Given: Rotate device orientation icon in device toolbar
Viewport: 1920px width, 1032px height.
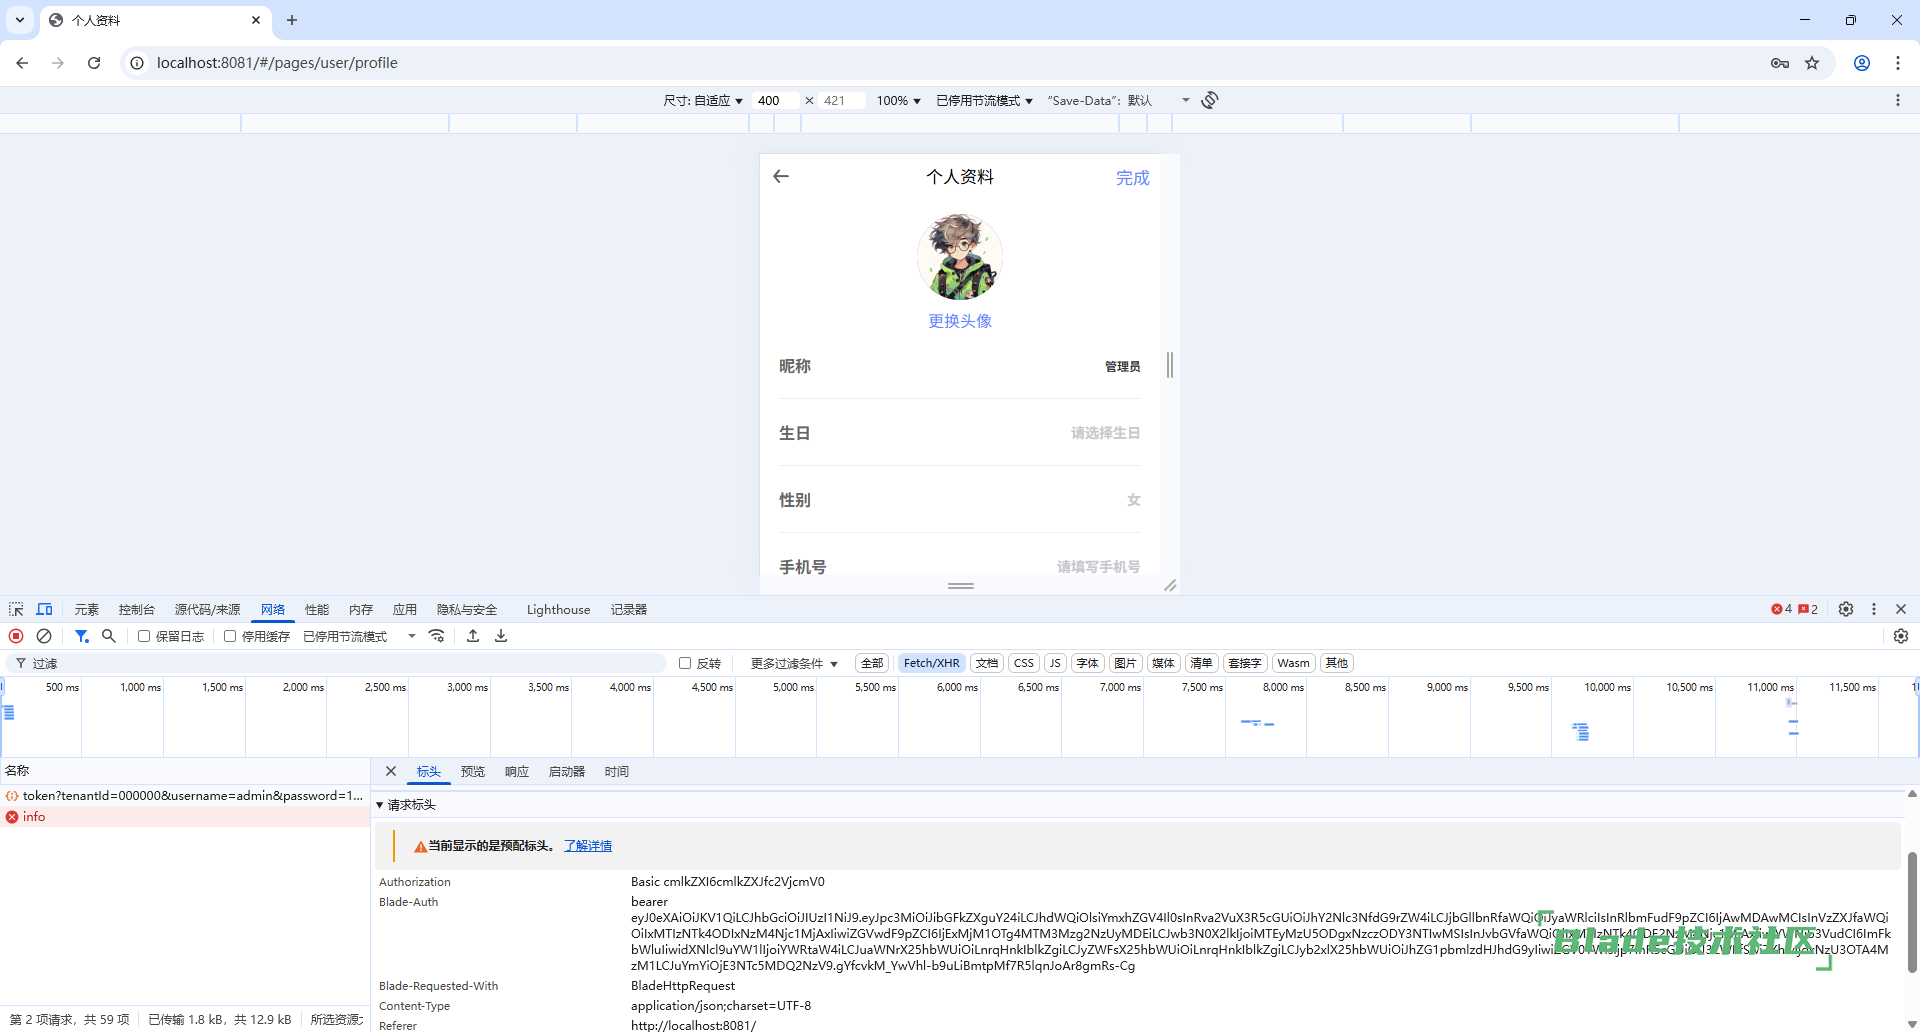Looking at the screenshot, I should click(1210, 100).
